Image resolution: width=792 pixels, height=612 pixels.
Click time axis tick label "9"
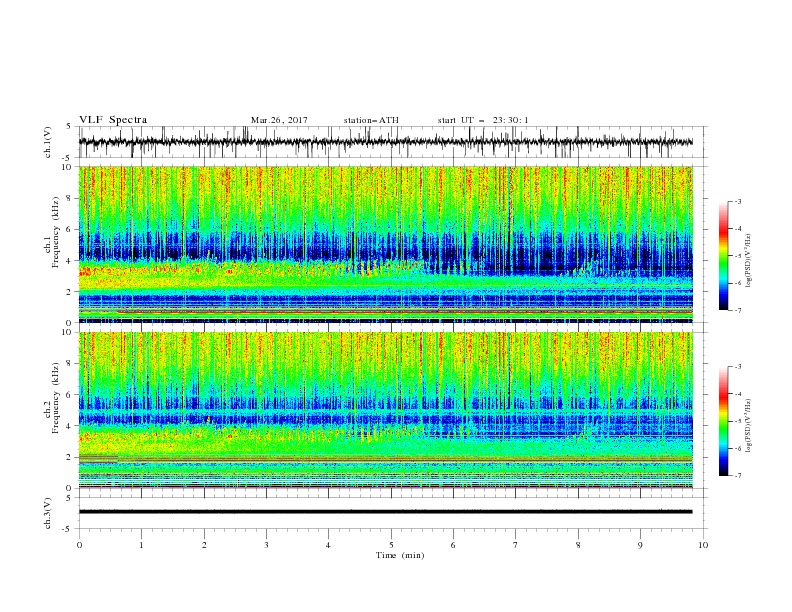click(x=640, y=545)
